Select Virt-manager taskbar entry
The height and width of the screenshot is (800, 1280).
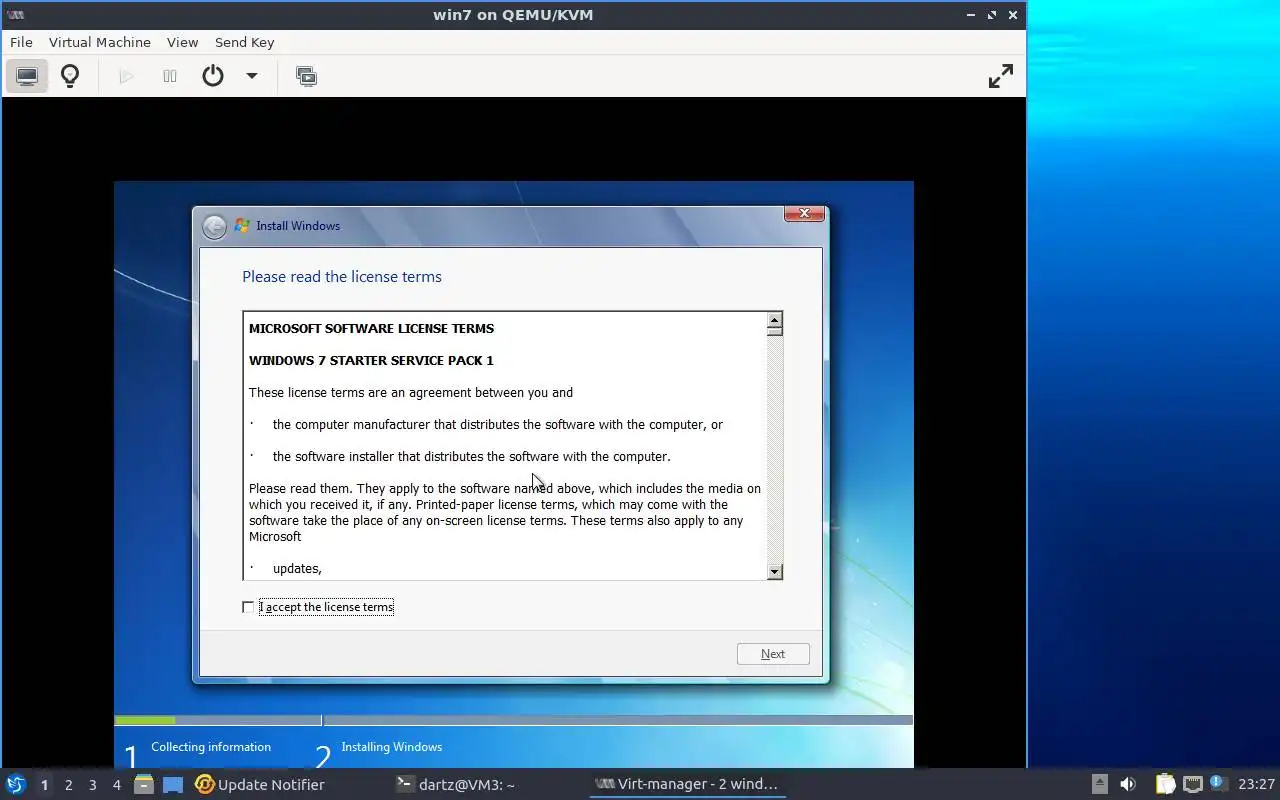[x=686, y=785]
